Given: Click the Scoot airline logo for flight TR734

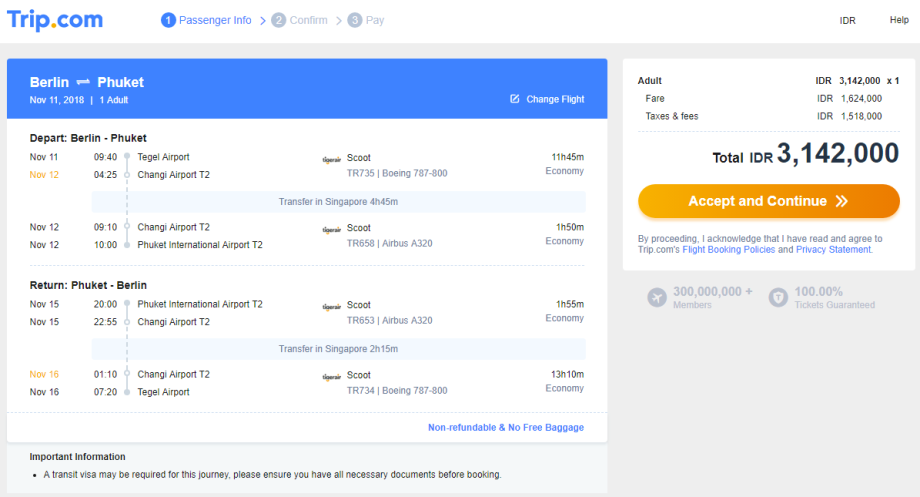Looking at the screenshot, I should point(331,376).
